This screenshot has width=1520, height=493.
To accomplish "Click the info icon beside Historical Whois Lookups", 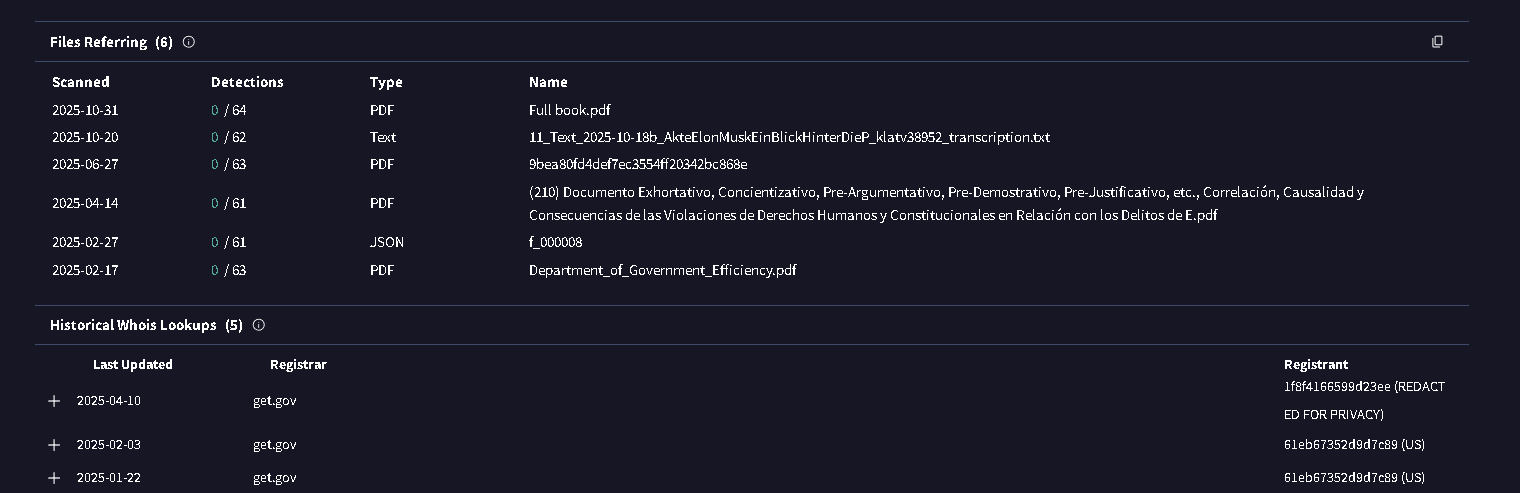I will click(x=259, y=325).
